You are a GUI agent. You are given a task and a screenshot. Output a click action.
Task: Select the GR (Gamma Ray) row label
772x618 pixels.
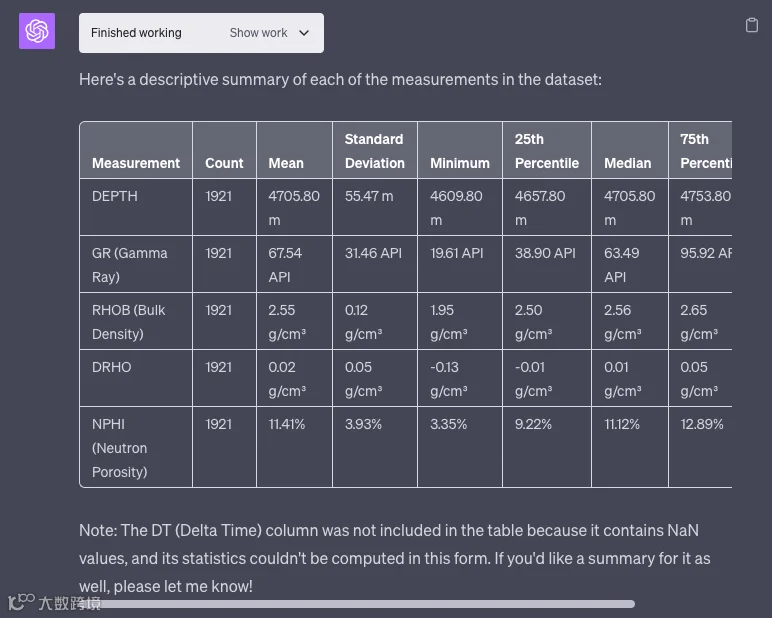130,265
